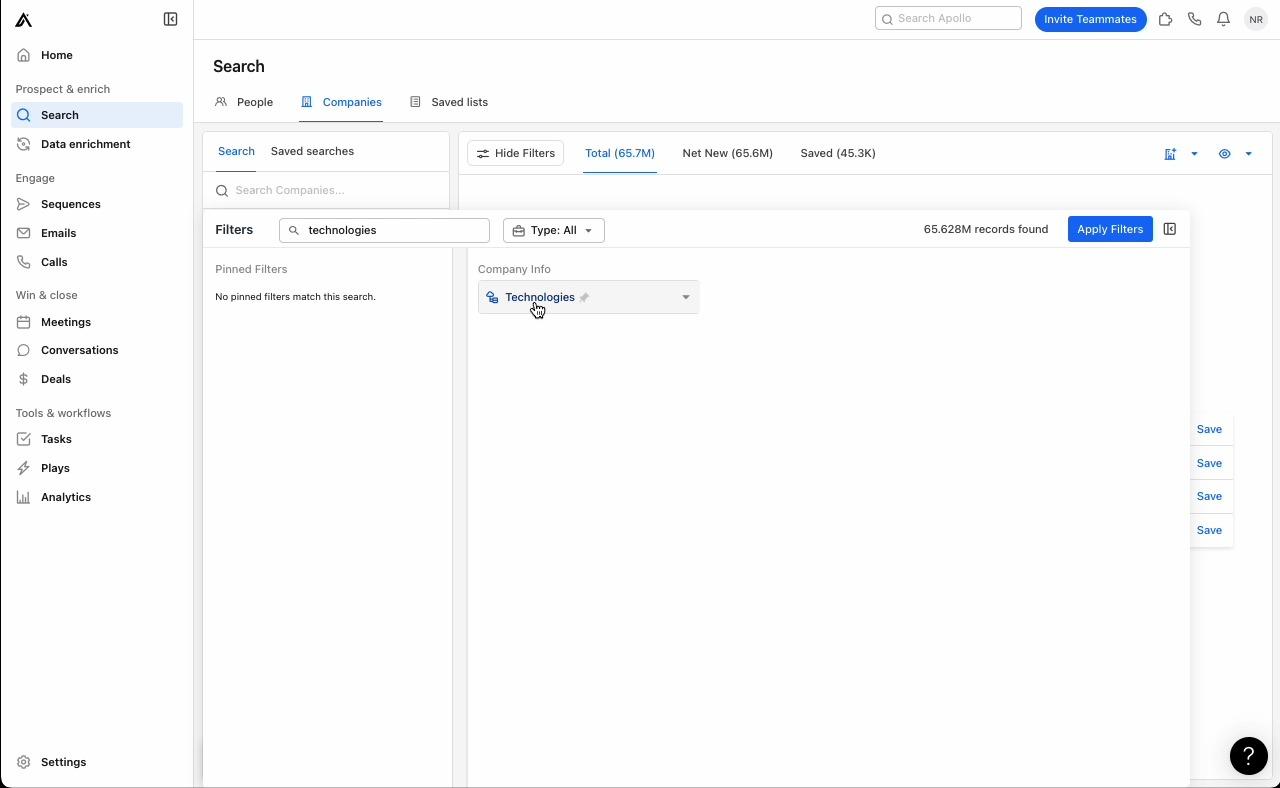Collapse the left sidebar using toggle icon
1280x788 pixels.
(171, 19)
